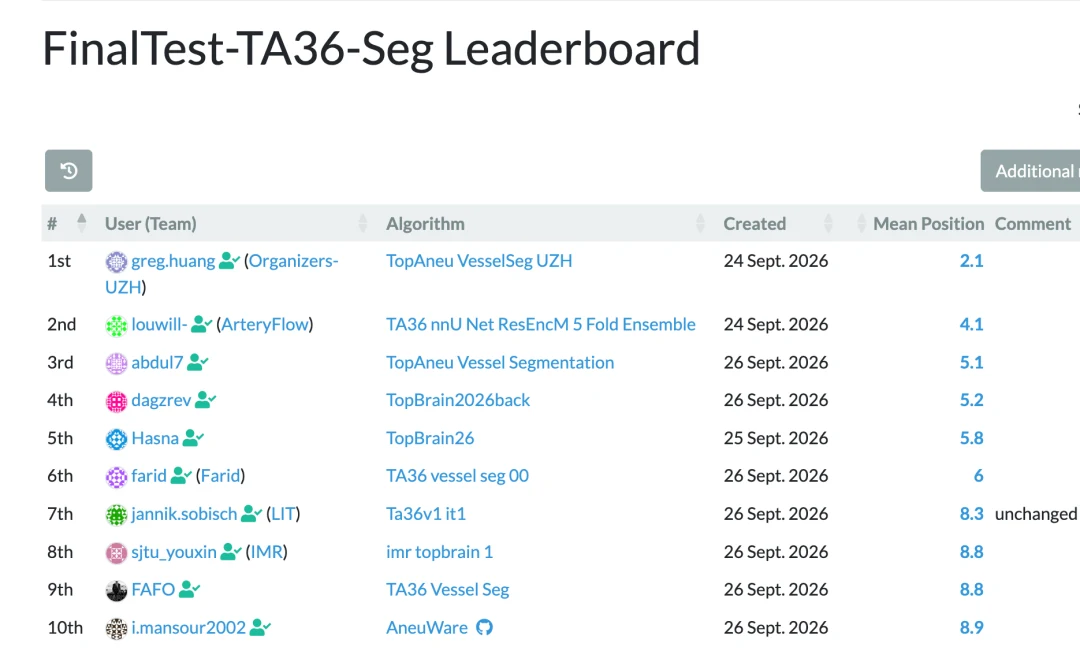
Task: Click sjtu_youxin's avatar icon
Action: pyautogui.click(x=116, y=552)
